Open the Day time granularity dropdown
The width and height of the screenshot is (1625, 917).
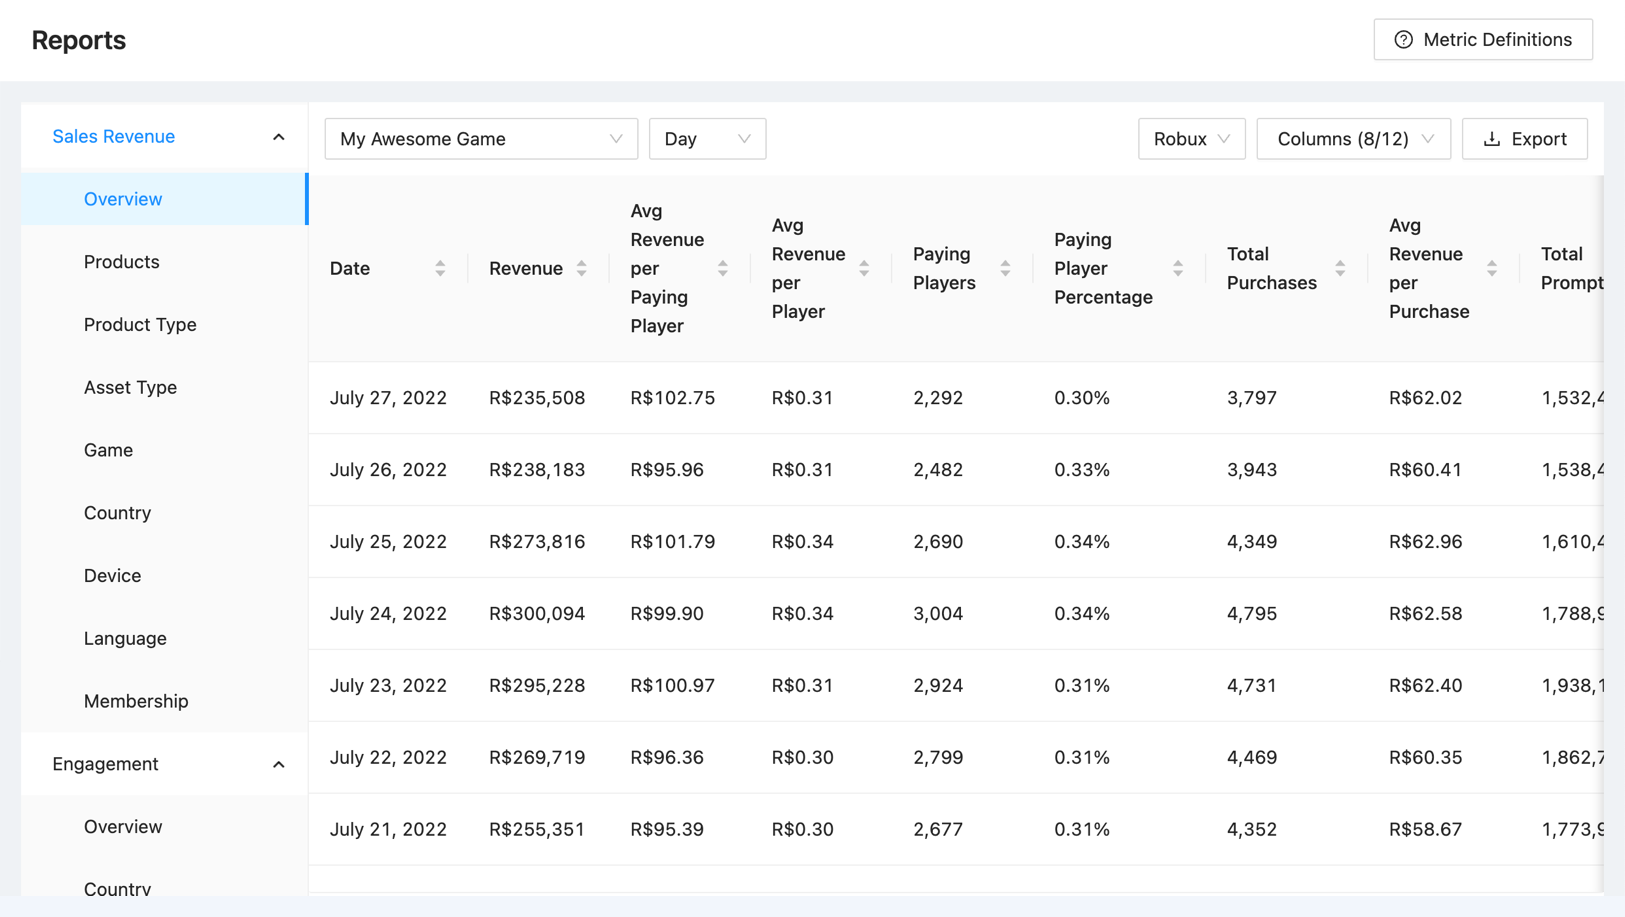click(x=707, y=139)
